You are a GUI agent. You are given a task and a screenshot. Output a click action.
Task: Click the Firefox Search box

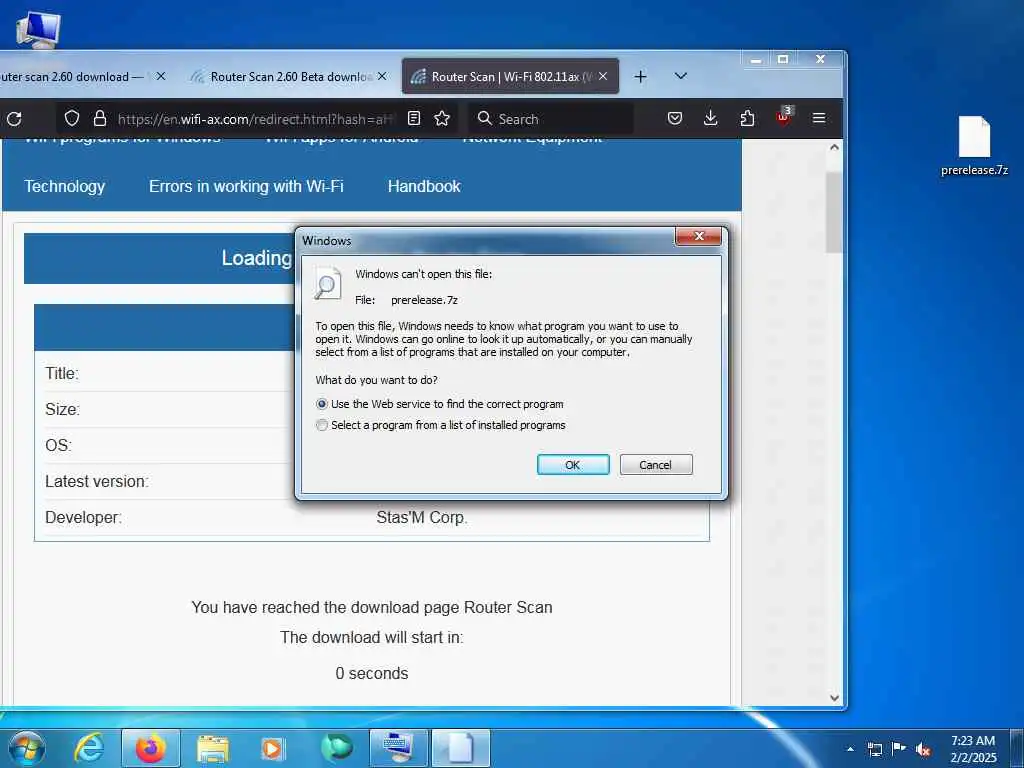click(550, 118)
